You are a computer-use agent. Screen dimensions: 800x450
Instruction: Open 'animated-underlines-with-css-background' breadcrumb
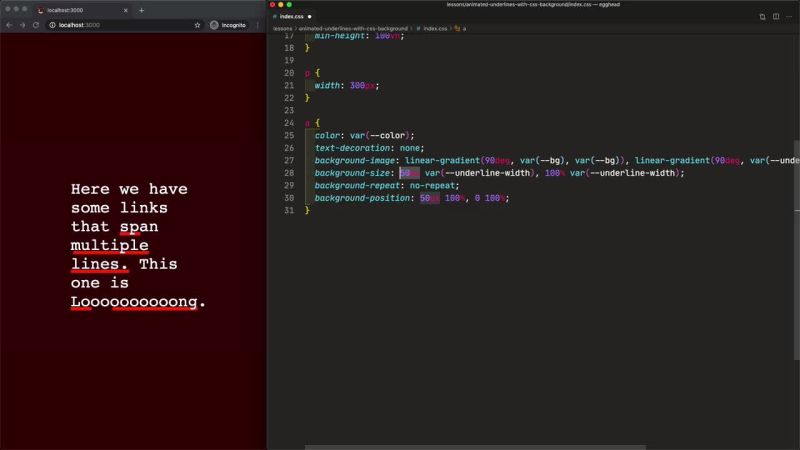353,29
